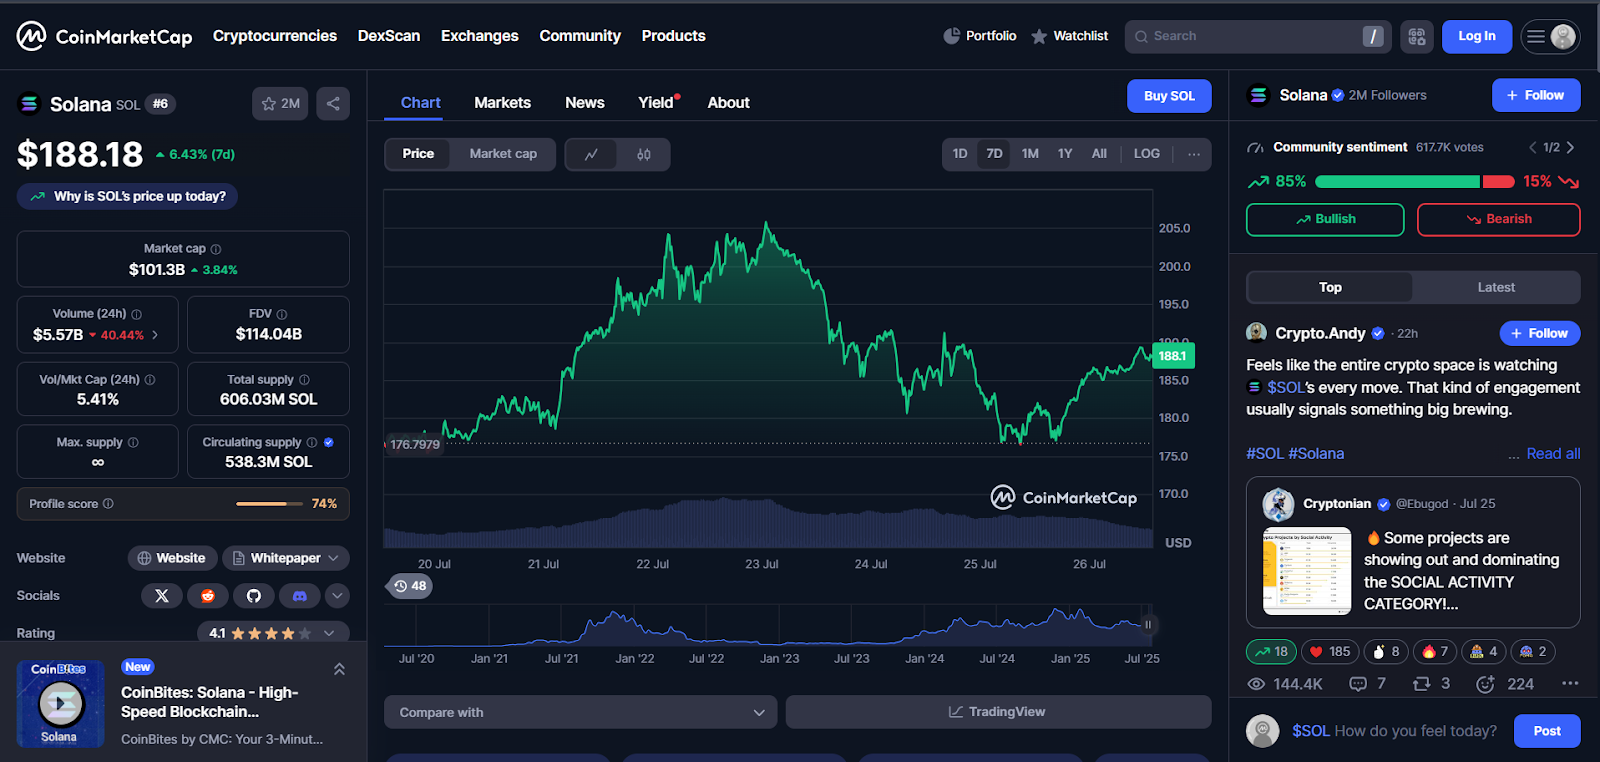Focus the Search input field
This screenshot has width=1600, height=762.
[x=1258, y=37]
